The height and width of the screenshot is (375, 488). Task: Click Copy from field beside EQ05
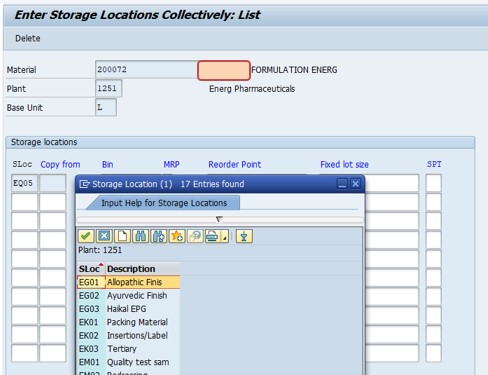click(x=53, y=183)
